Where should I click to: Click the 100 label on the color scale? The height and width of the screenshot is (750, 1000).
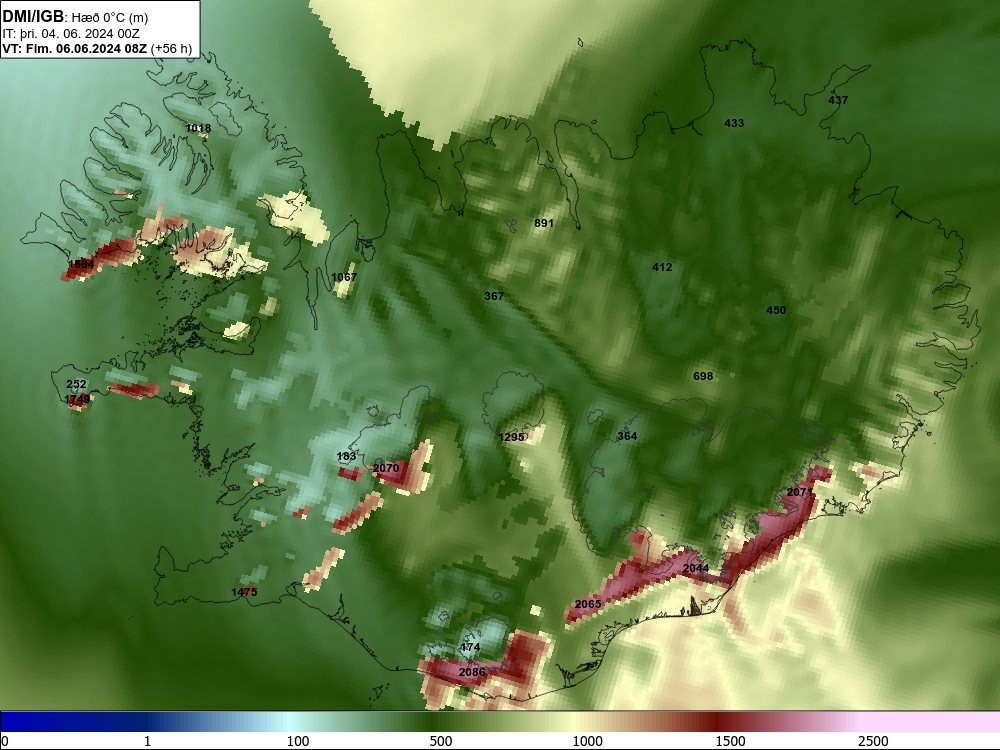point(298,741)
